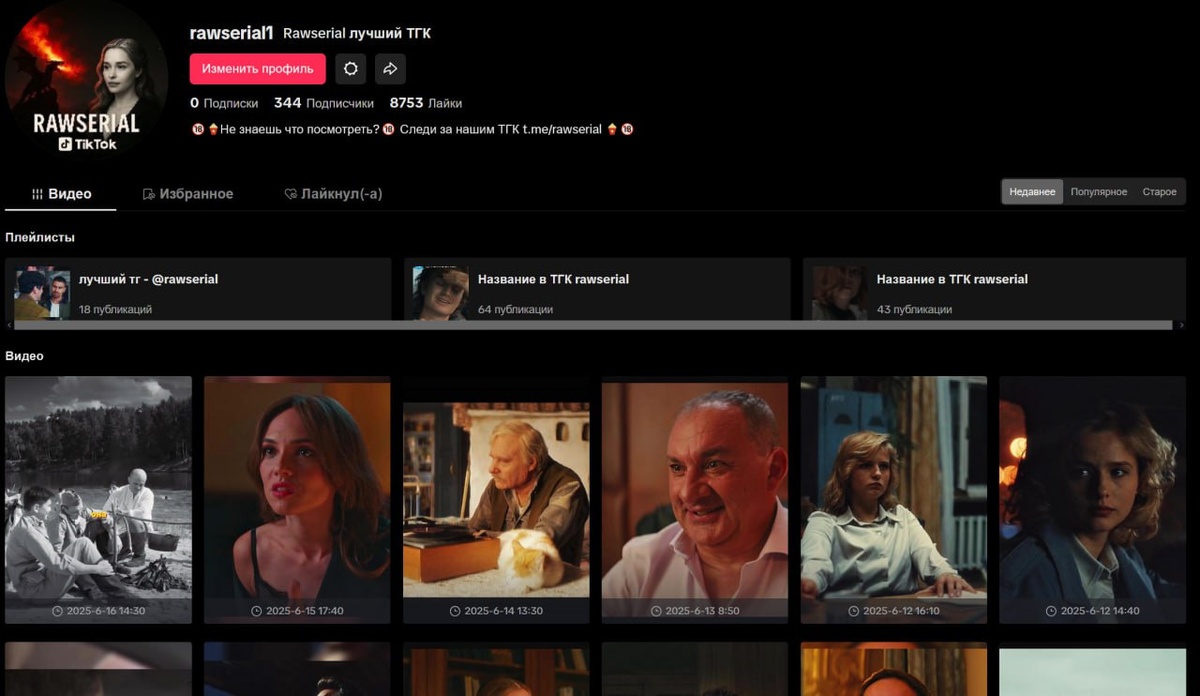
Task: Open video dated 2025-6-16 14:30
Action: click(98, 500)
